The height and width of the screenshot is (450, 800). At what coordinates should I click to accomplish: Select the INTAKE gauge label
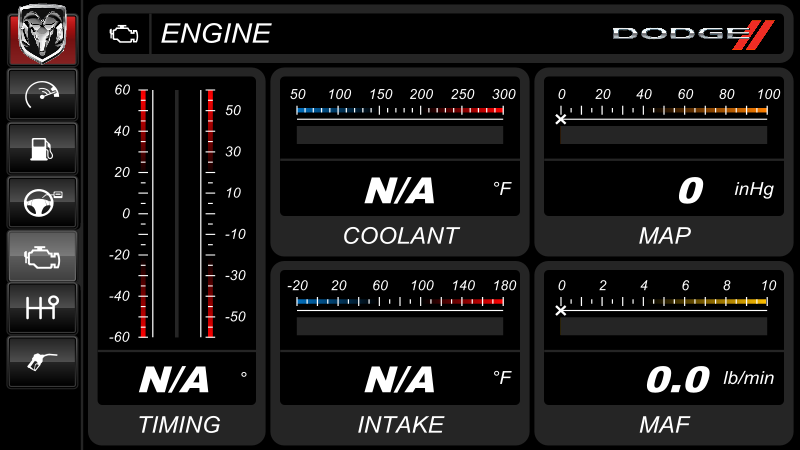[401, 424]
